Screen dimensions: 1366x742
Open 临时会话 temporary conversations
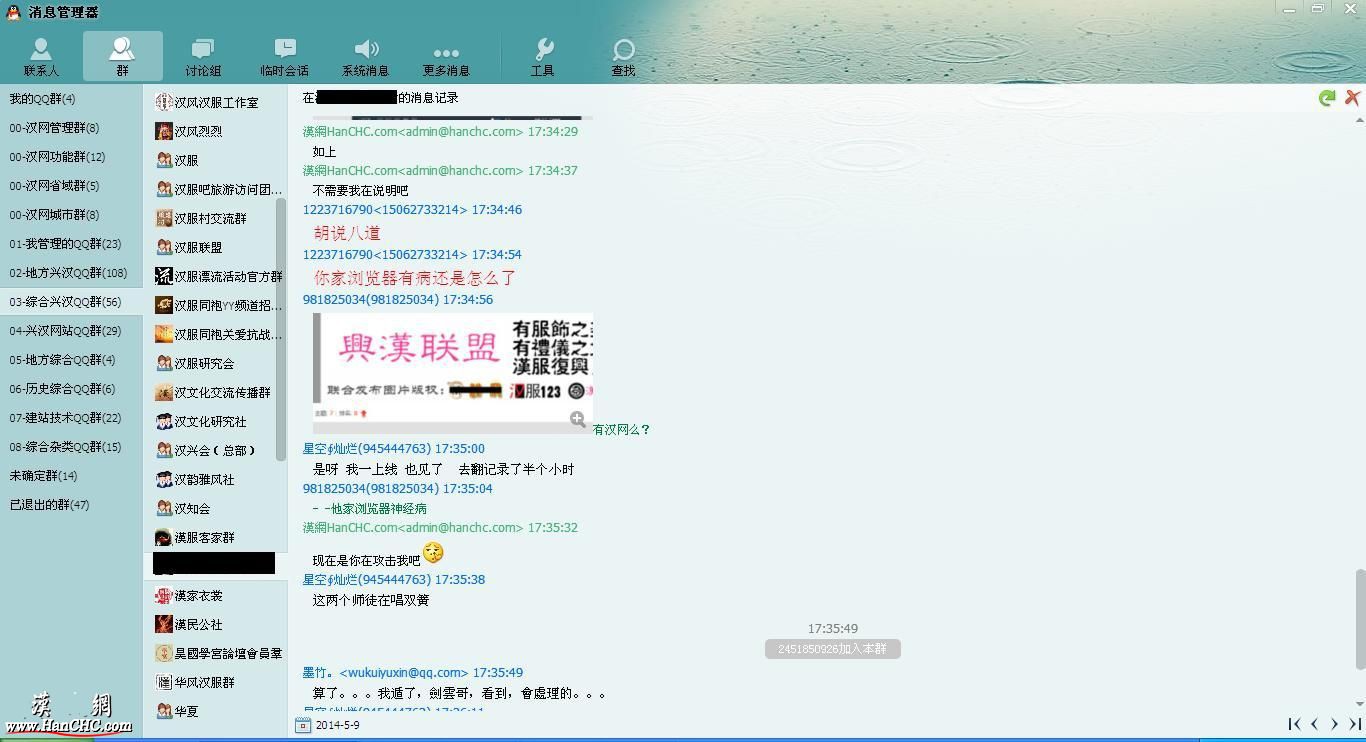point(284,57)
